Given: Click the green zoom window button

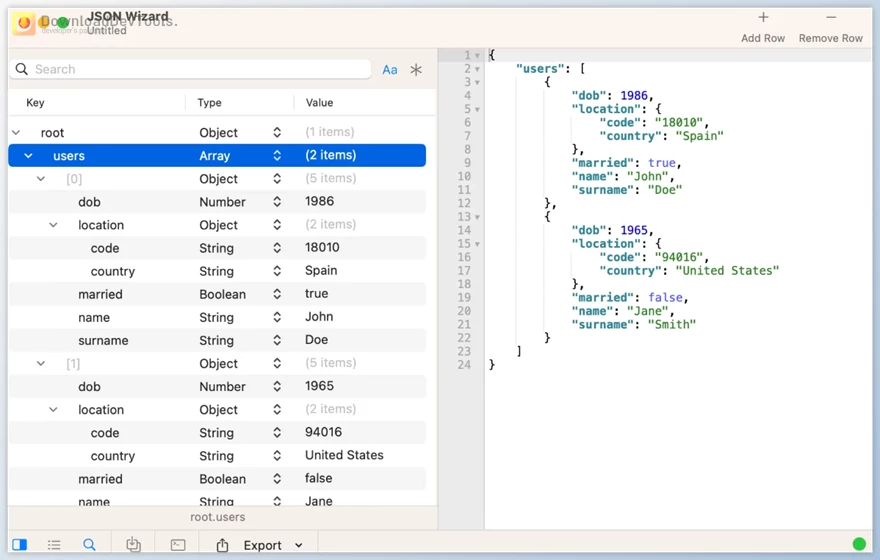Looking at the screenshot, I should [x=63, y=22].
